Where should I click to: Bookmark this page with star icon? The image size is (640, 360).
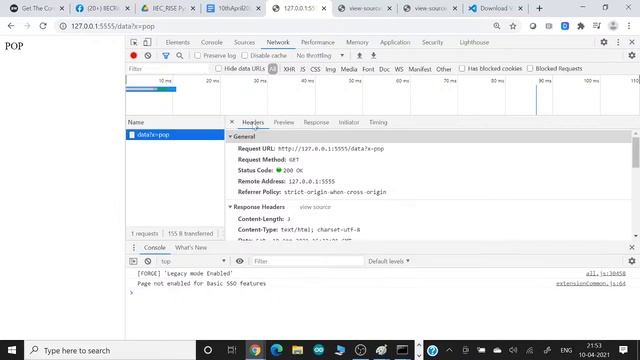(x=513, y=26)
